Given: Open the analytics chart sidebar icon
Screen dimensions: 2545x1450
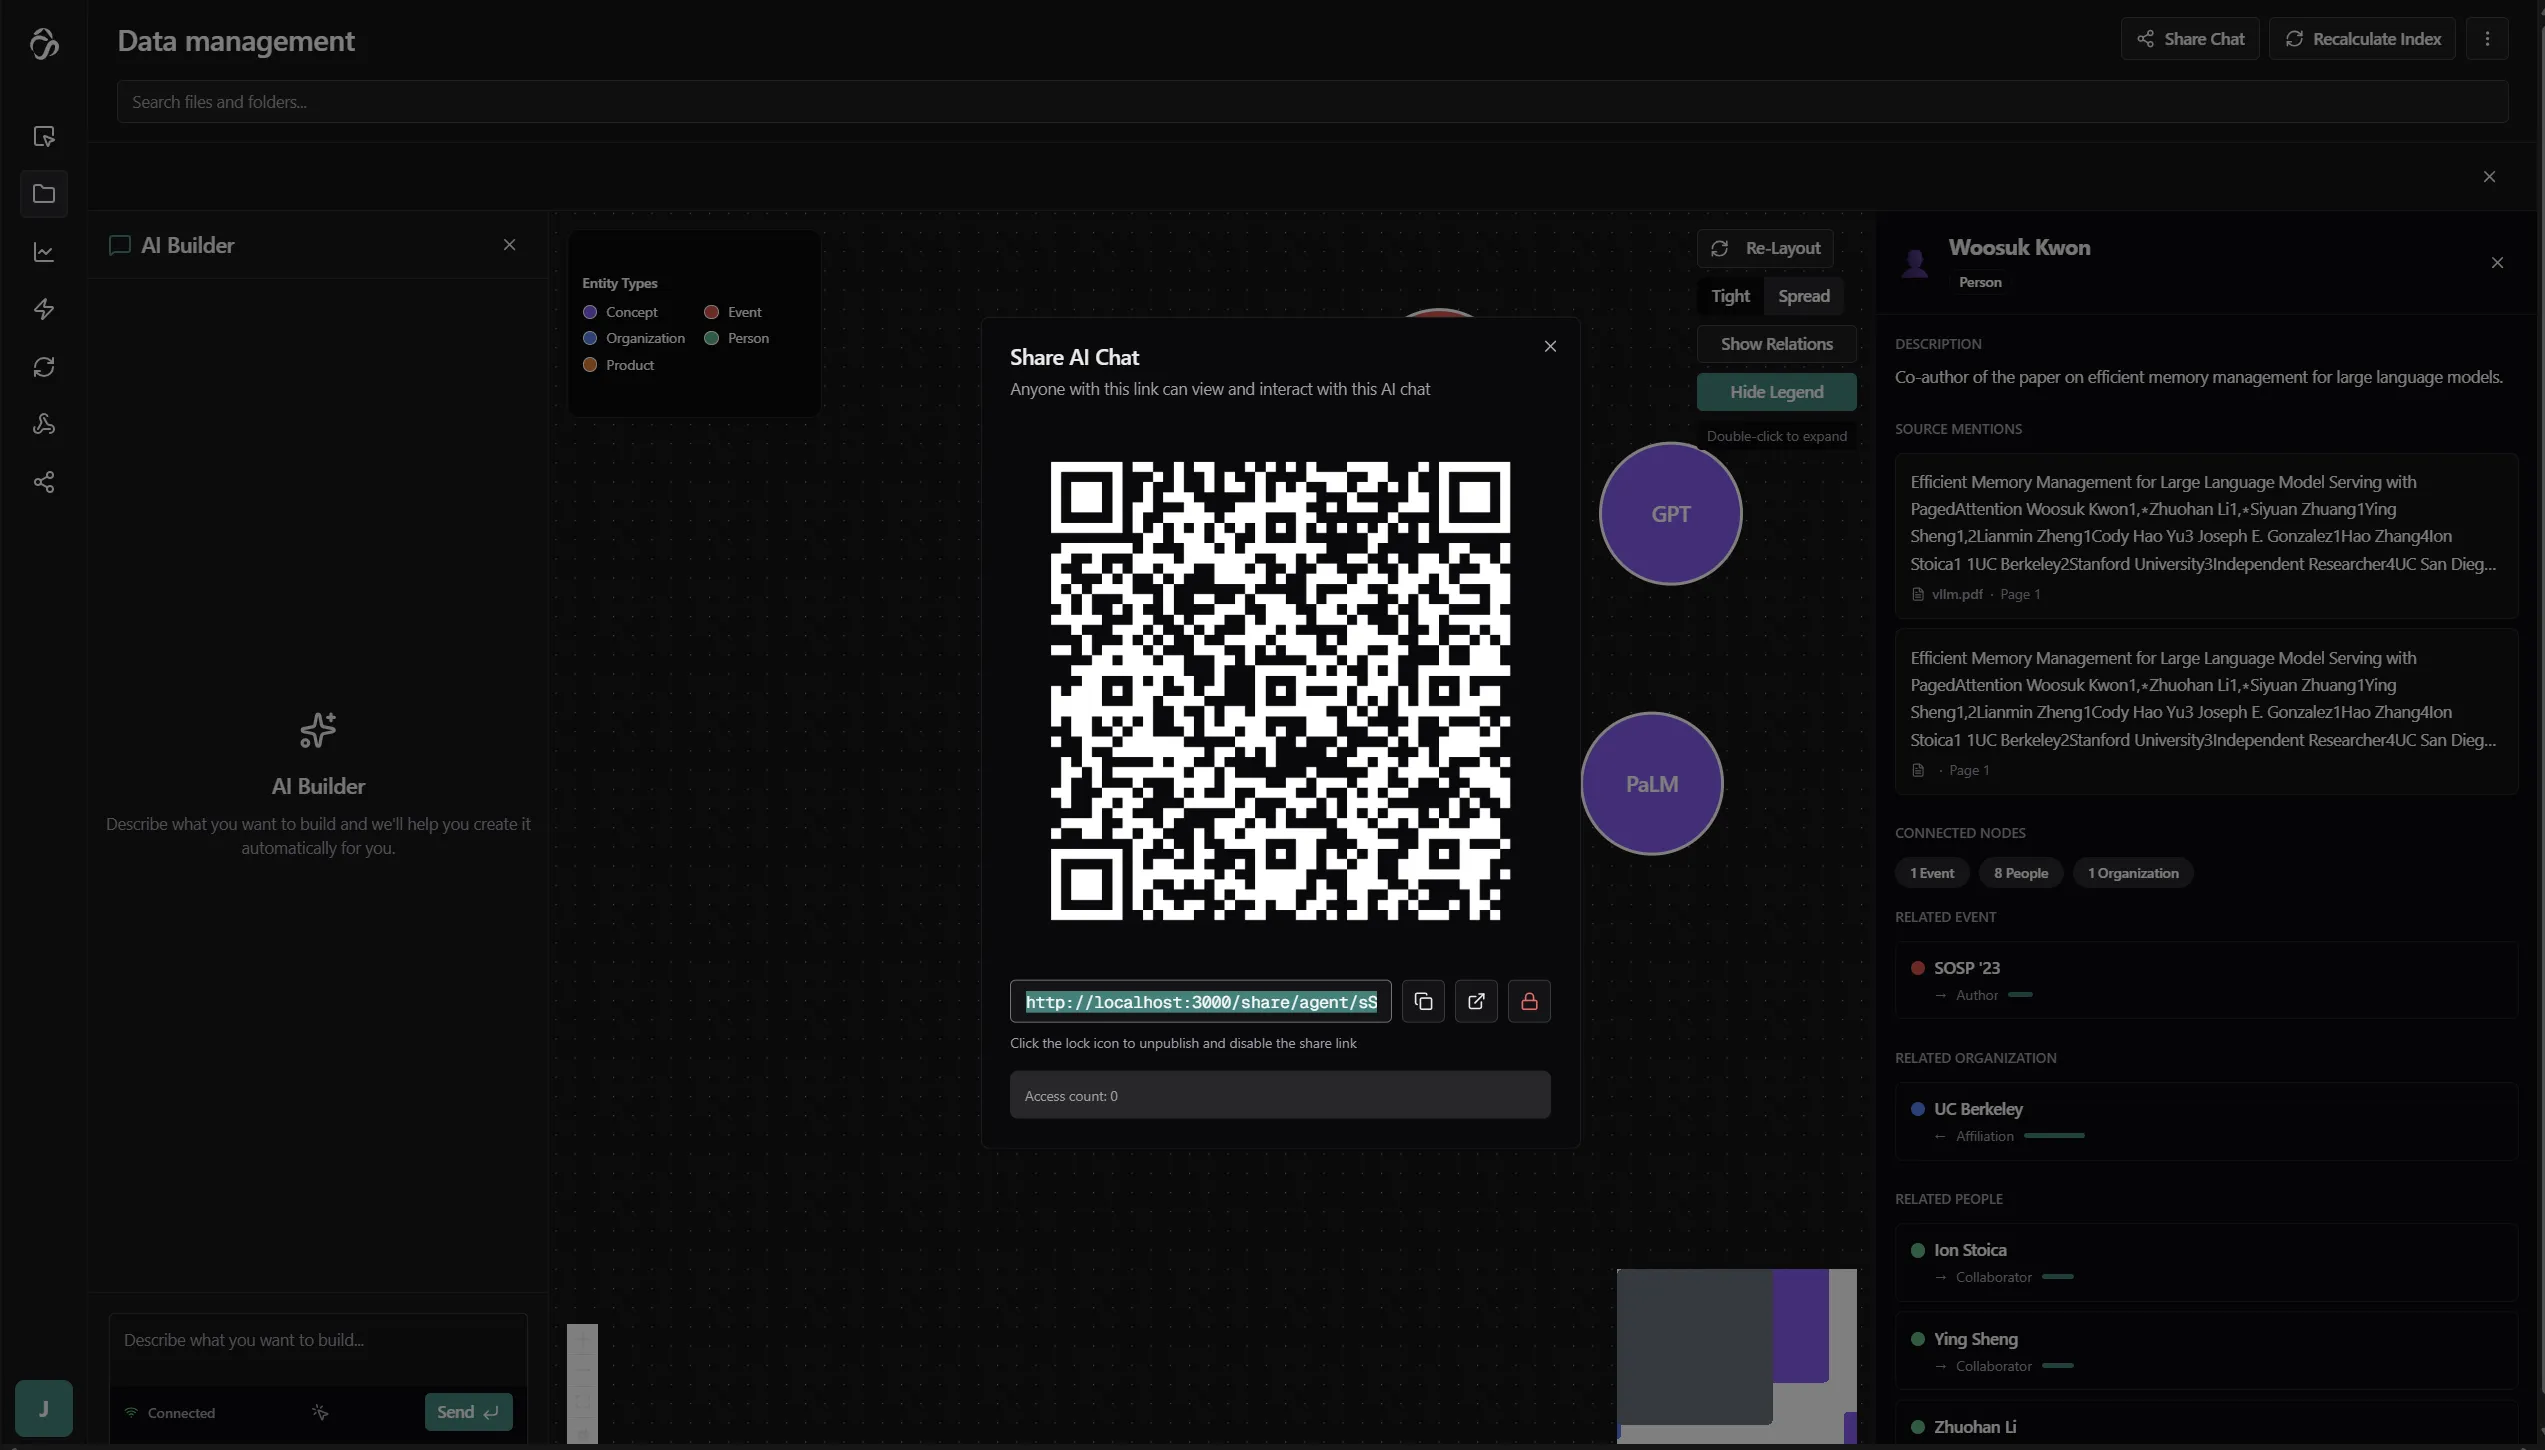Looking at the screenshot, I should 44,252.
